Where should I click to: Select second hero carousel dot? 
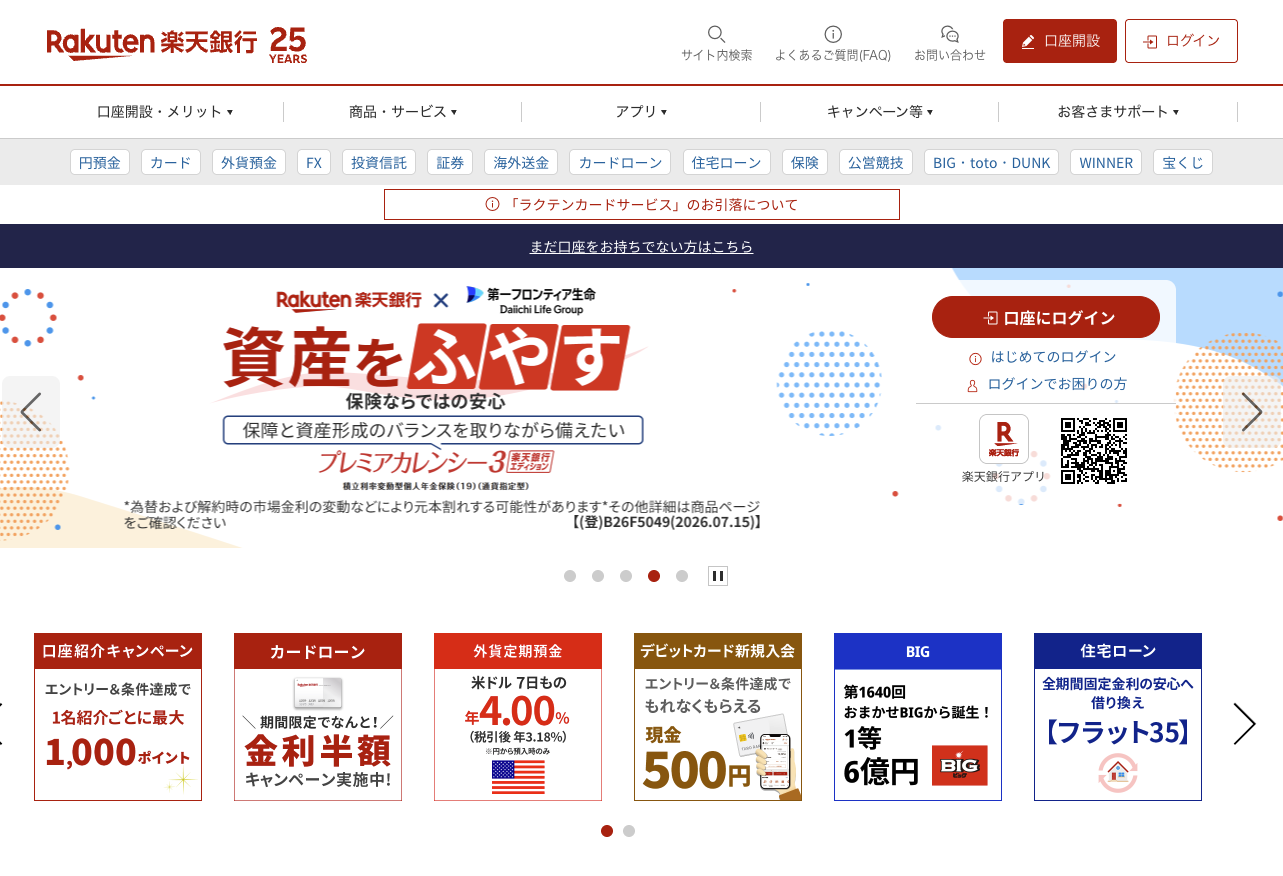[598, 576]
